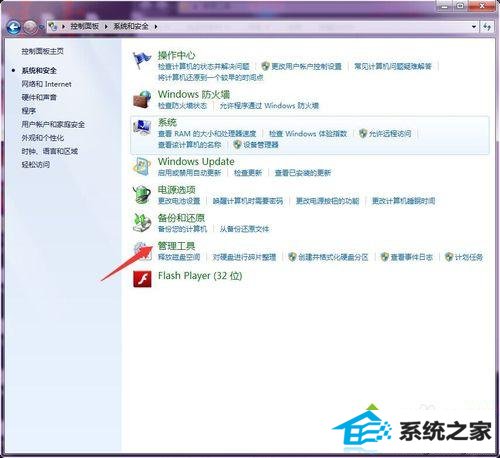Open 时钟、语言和区域 category
The image size is (500, 458).
pyautogui.click(x=50, y=151)
